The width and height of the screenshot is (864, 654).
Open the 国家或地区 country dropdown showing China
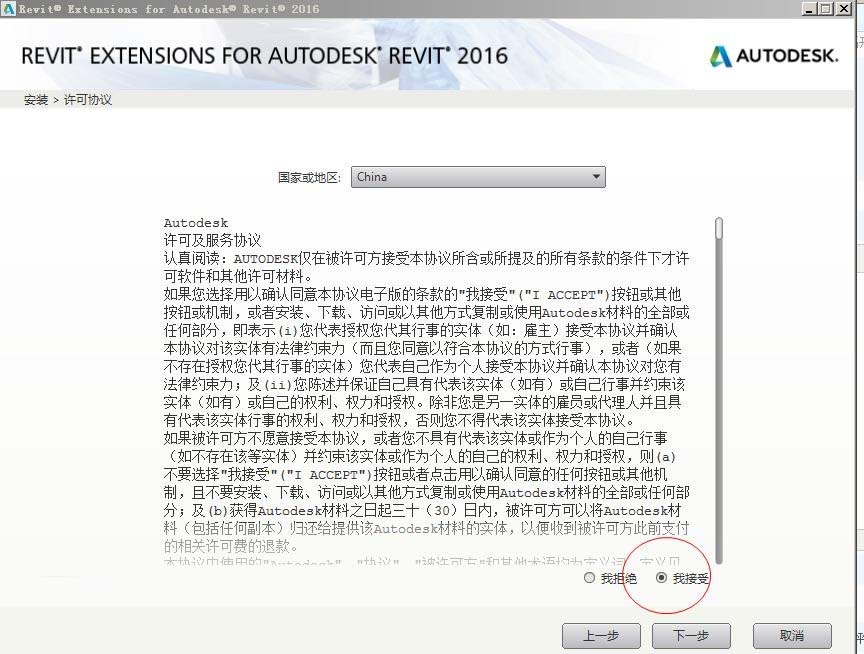[x=478, y=177]
